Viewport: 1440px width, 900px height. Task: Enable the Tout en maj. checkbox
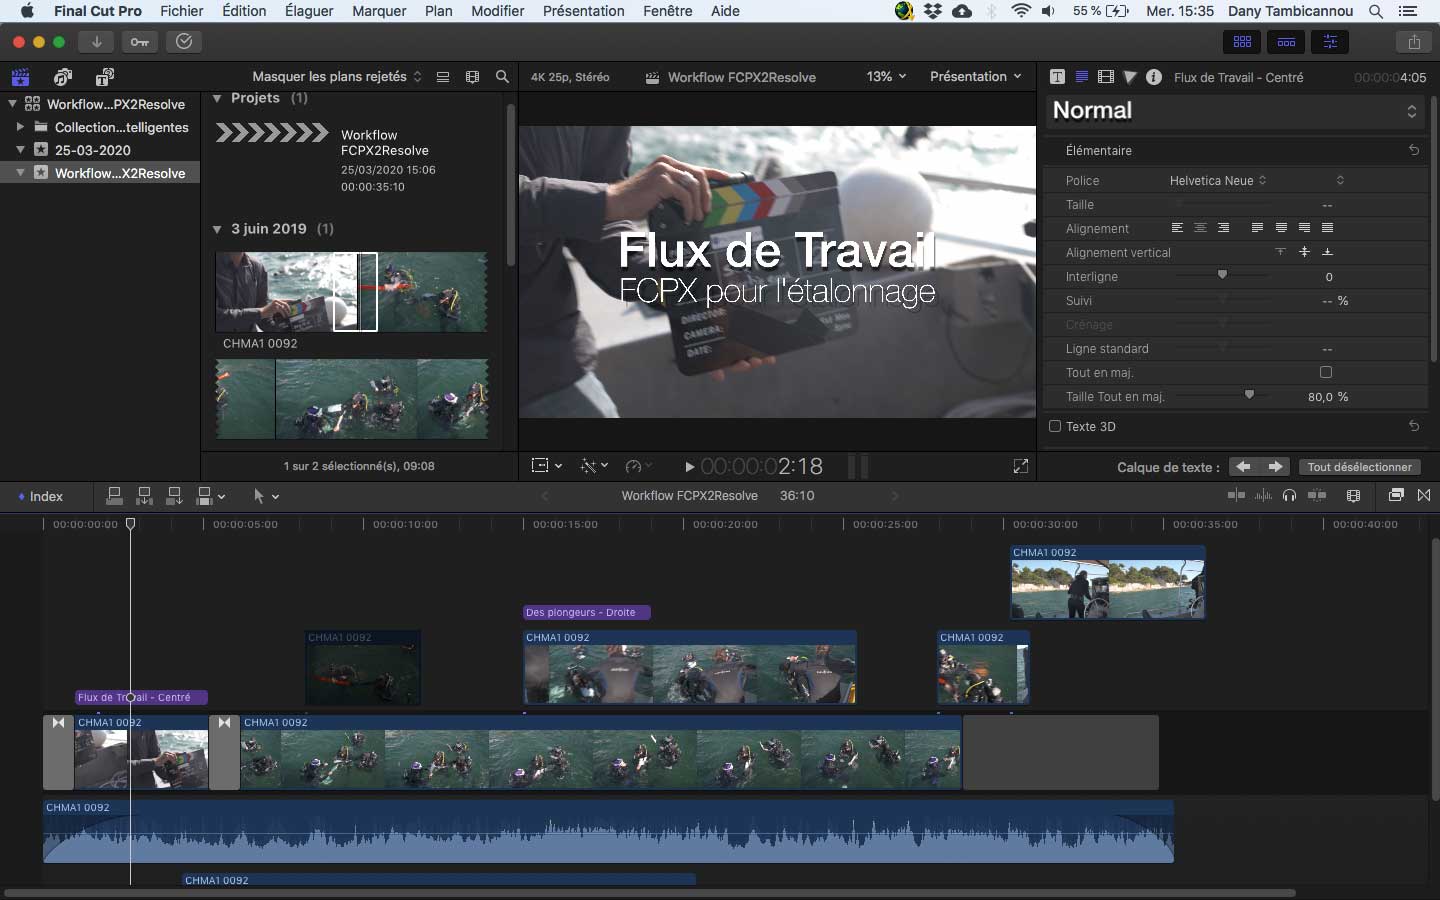click(x=1325, y=372)
